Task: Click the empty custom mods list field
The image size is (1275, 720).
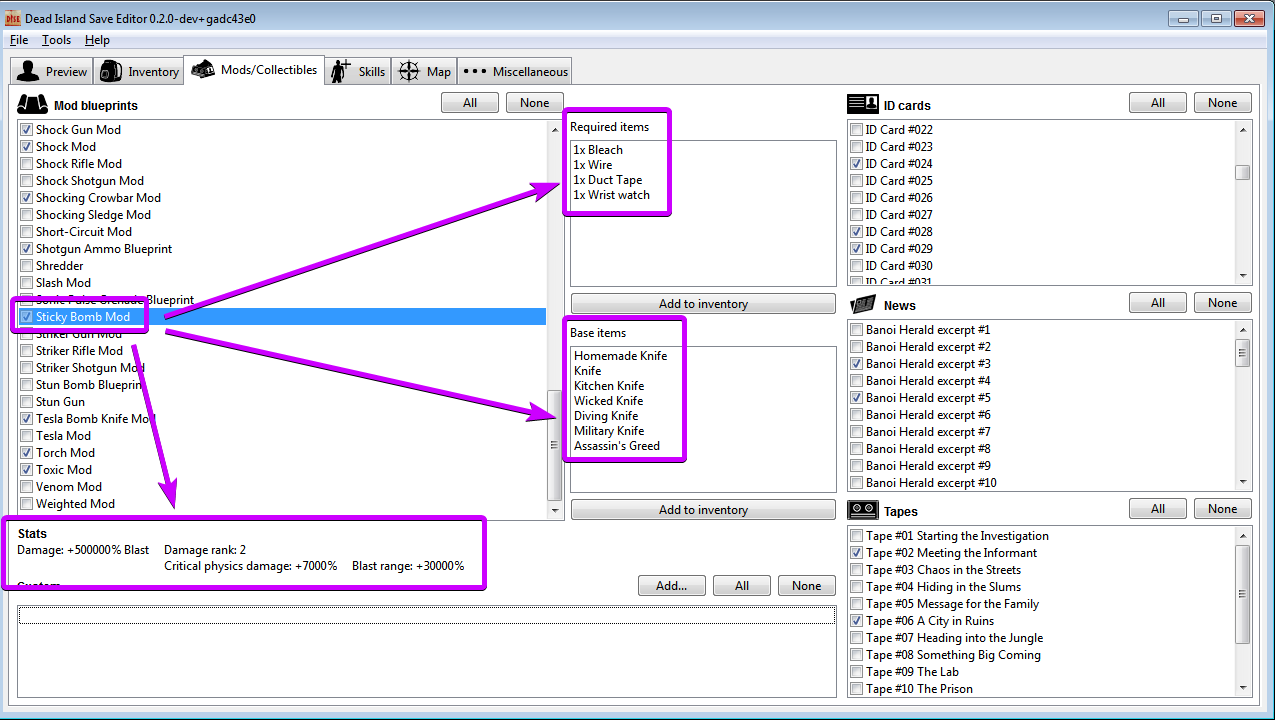Action: (426, 650)
